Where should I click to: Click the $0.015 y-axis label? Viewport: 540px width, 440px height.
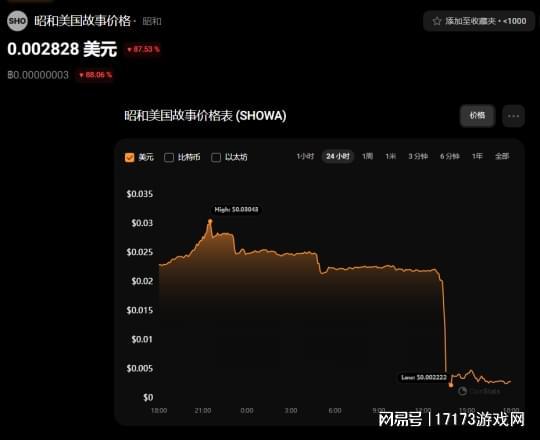click(139, 310)
